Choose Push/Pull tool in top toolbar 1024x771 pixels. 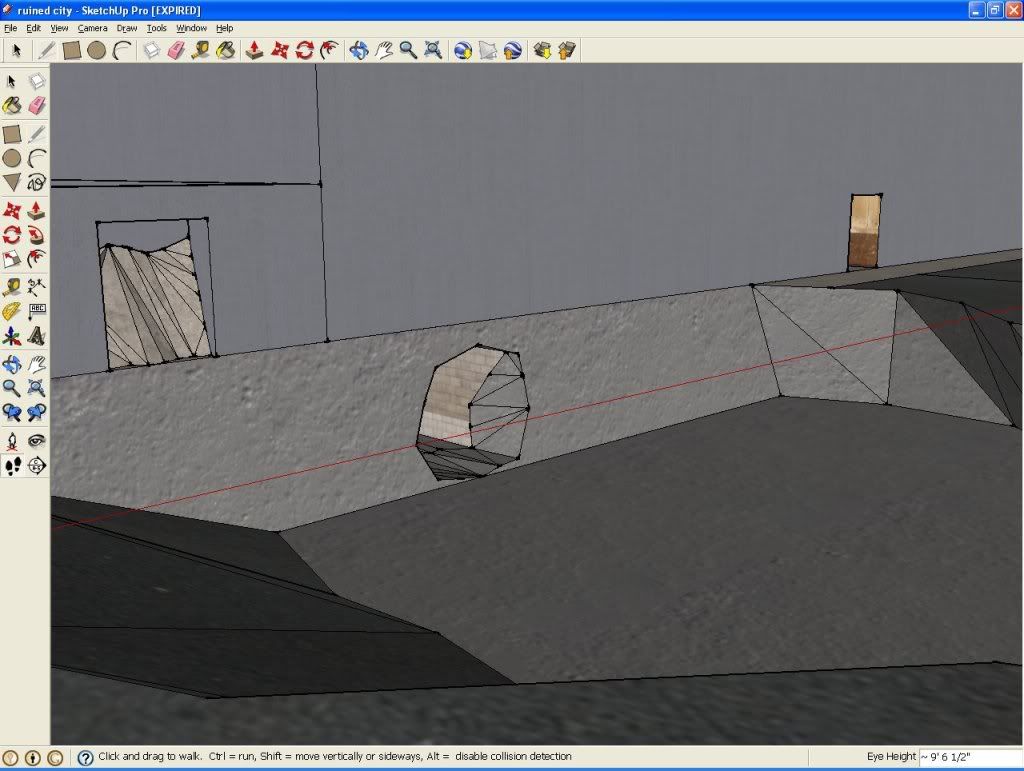(255, 50)
